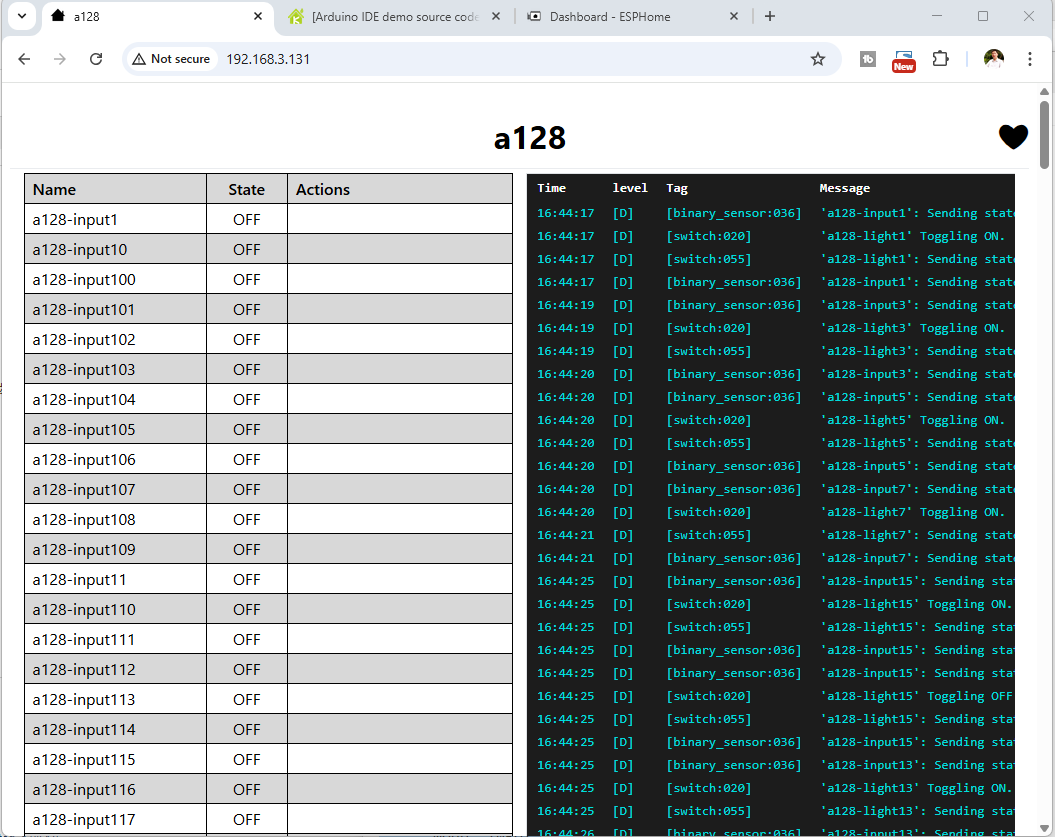Click the black heart icon
The image size is (1055, 837).
point(1013,137)
